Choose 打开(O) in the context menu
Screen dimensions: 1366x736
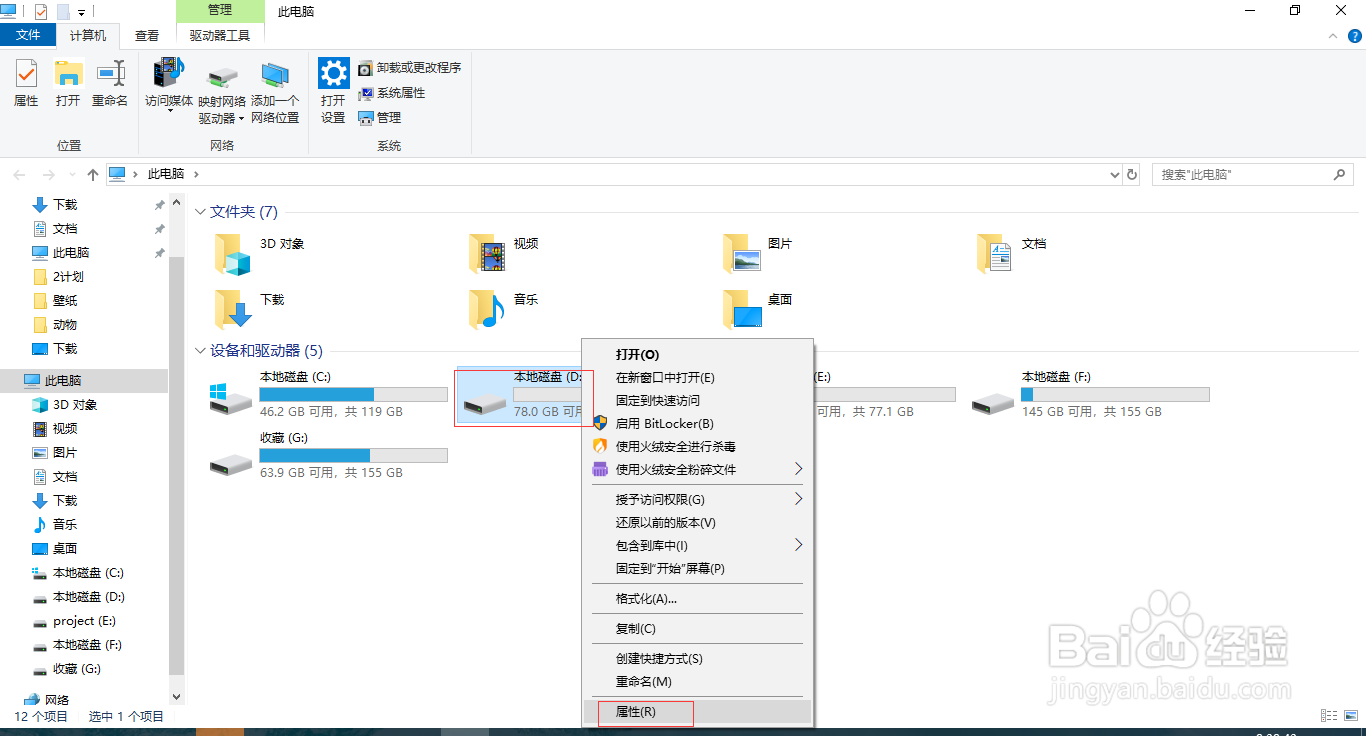(x=698, y=355)
